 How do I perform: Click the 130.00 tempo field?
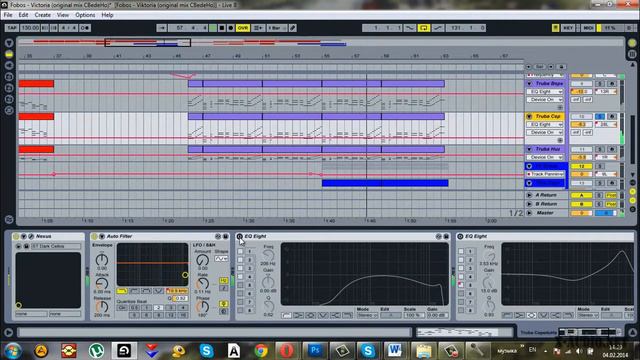pos(29,28)
